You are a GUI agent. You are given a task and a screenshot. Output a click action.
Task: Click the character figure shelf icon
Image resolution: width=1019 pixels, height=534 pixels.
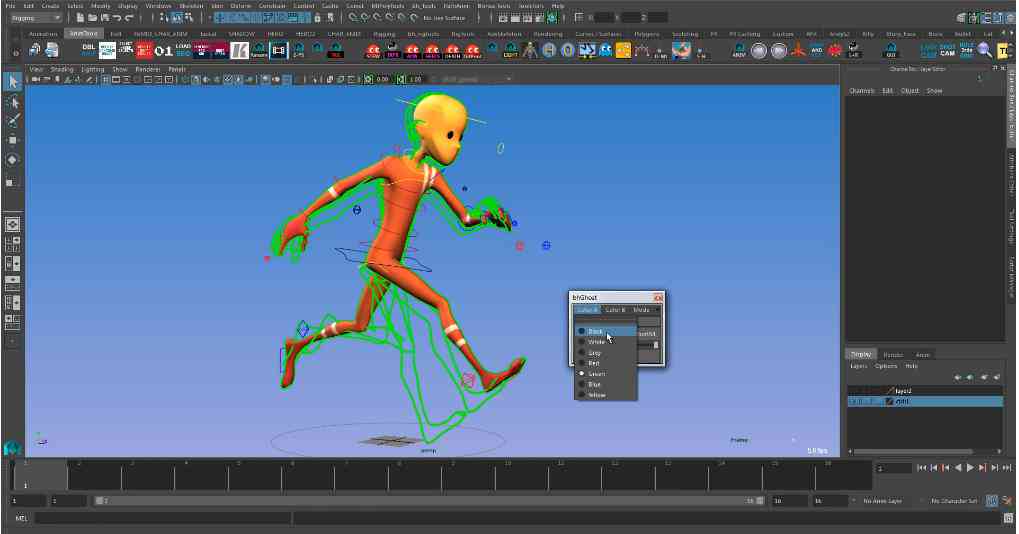(x=530, y=50)
